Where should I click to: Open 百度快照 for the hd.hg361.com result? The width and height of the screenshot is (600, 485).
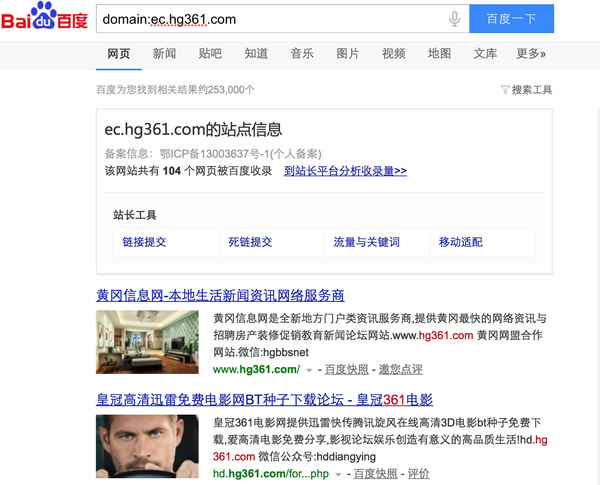click(x=375, y=474)
